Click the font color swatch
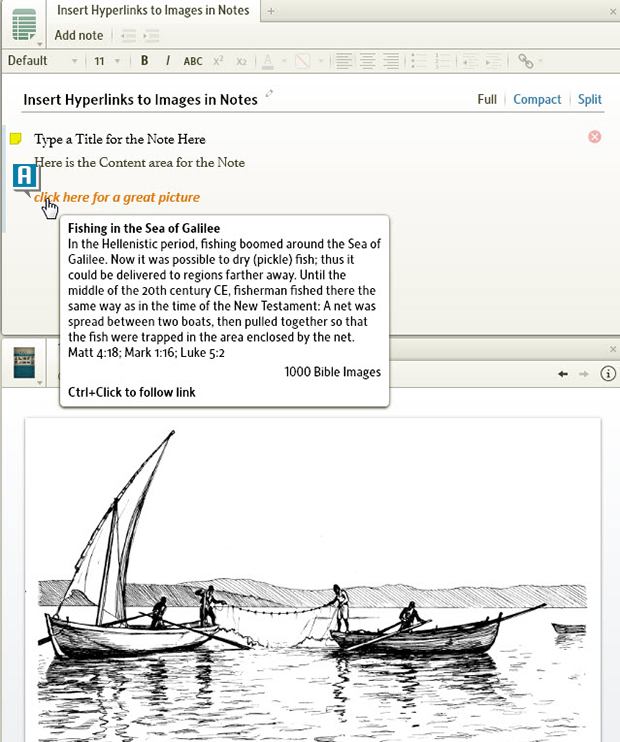This screenshot has height=742, width=620. (268, 61)
